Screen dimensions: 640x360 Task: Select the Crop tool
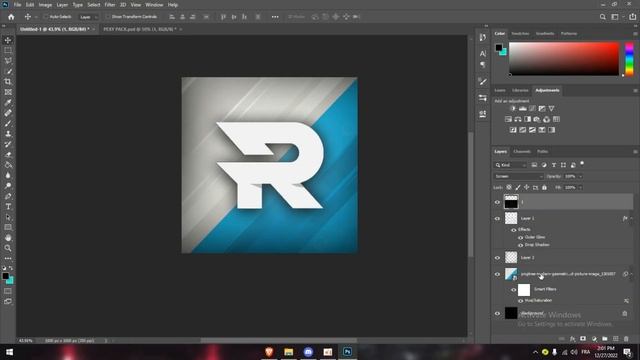click(8, 82)
